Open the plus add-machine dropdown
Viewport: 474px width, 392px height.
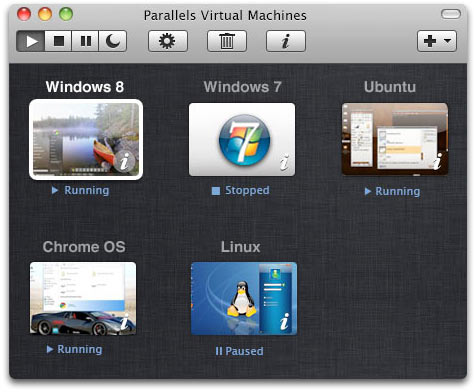click(x=437, y=41)
